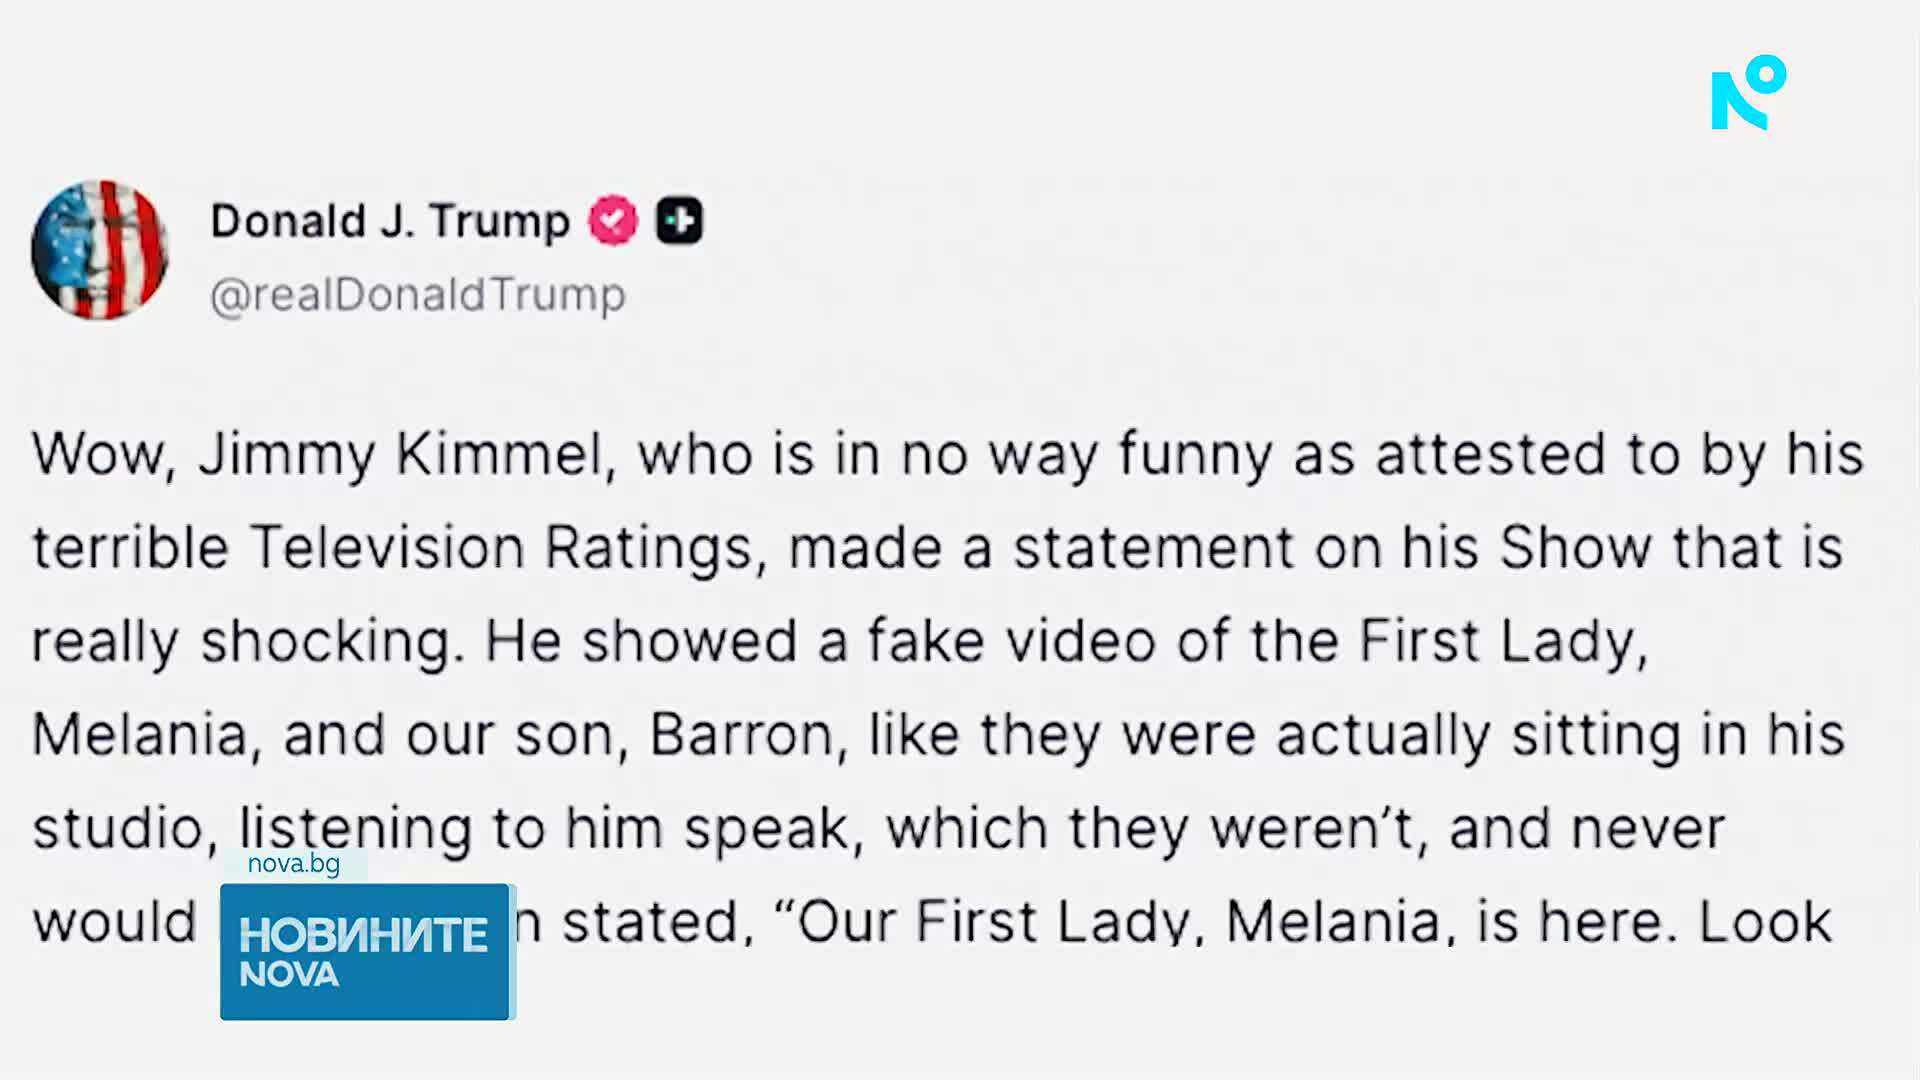The height and width of the screenshot is (1080, 1920).
Task: Open the Donald J. Trump display name
Action: pos(390,221)
